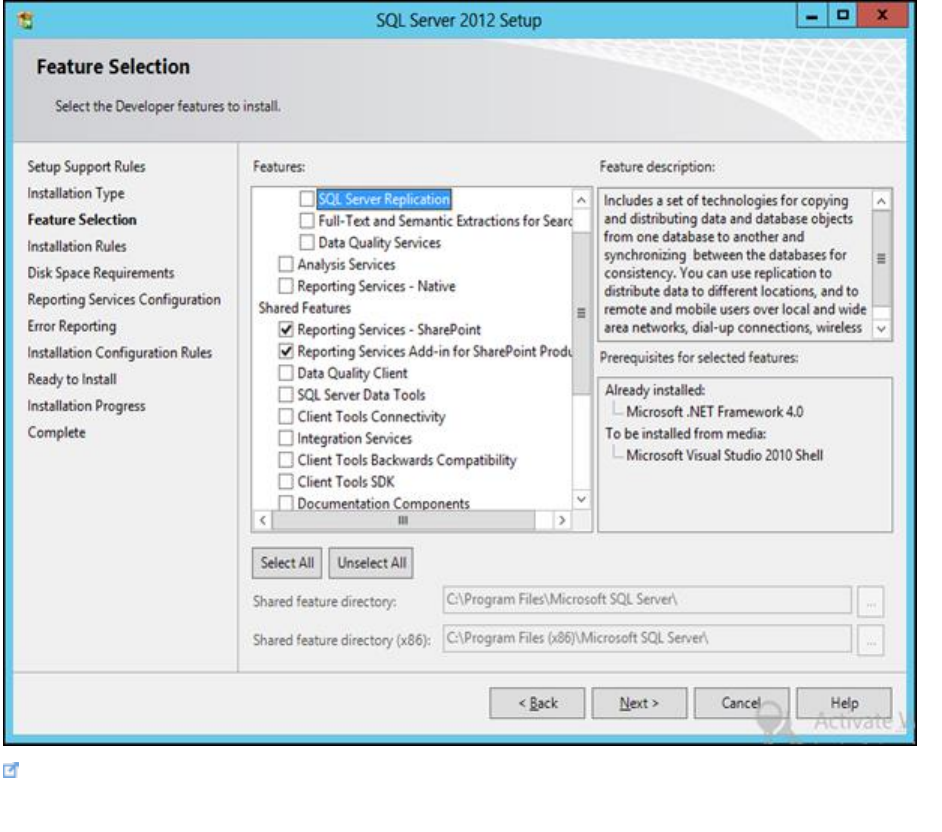
Task: Check the SQL Server Replication checkbox
Action: 306,199
